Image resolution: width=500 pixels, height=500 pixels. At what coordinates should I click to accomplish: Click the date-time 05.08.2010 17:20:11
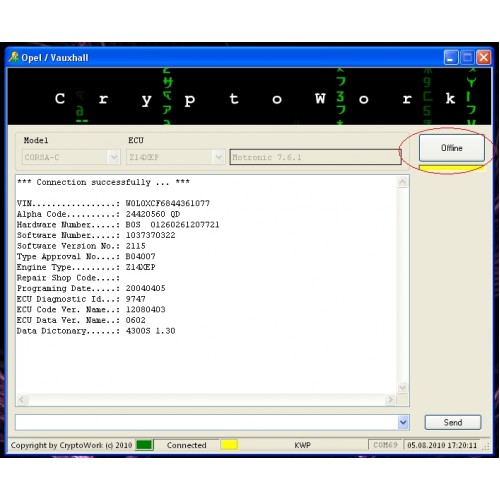(x=442, y=445)
